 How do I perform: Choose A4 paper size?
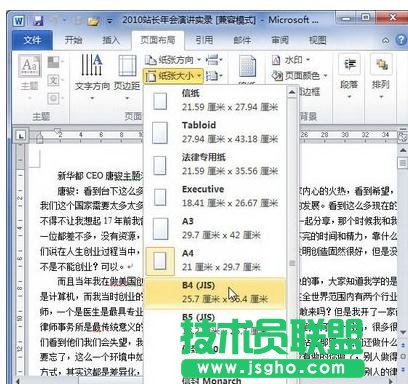click(216, 260)
